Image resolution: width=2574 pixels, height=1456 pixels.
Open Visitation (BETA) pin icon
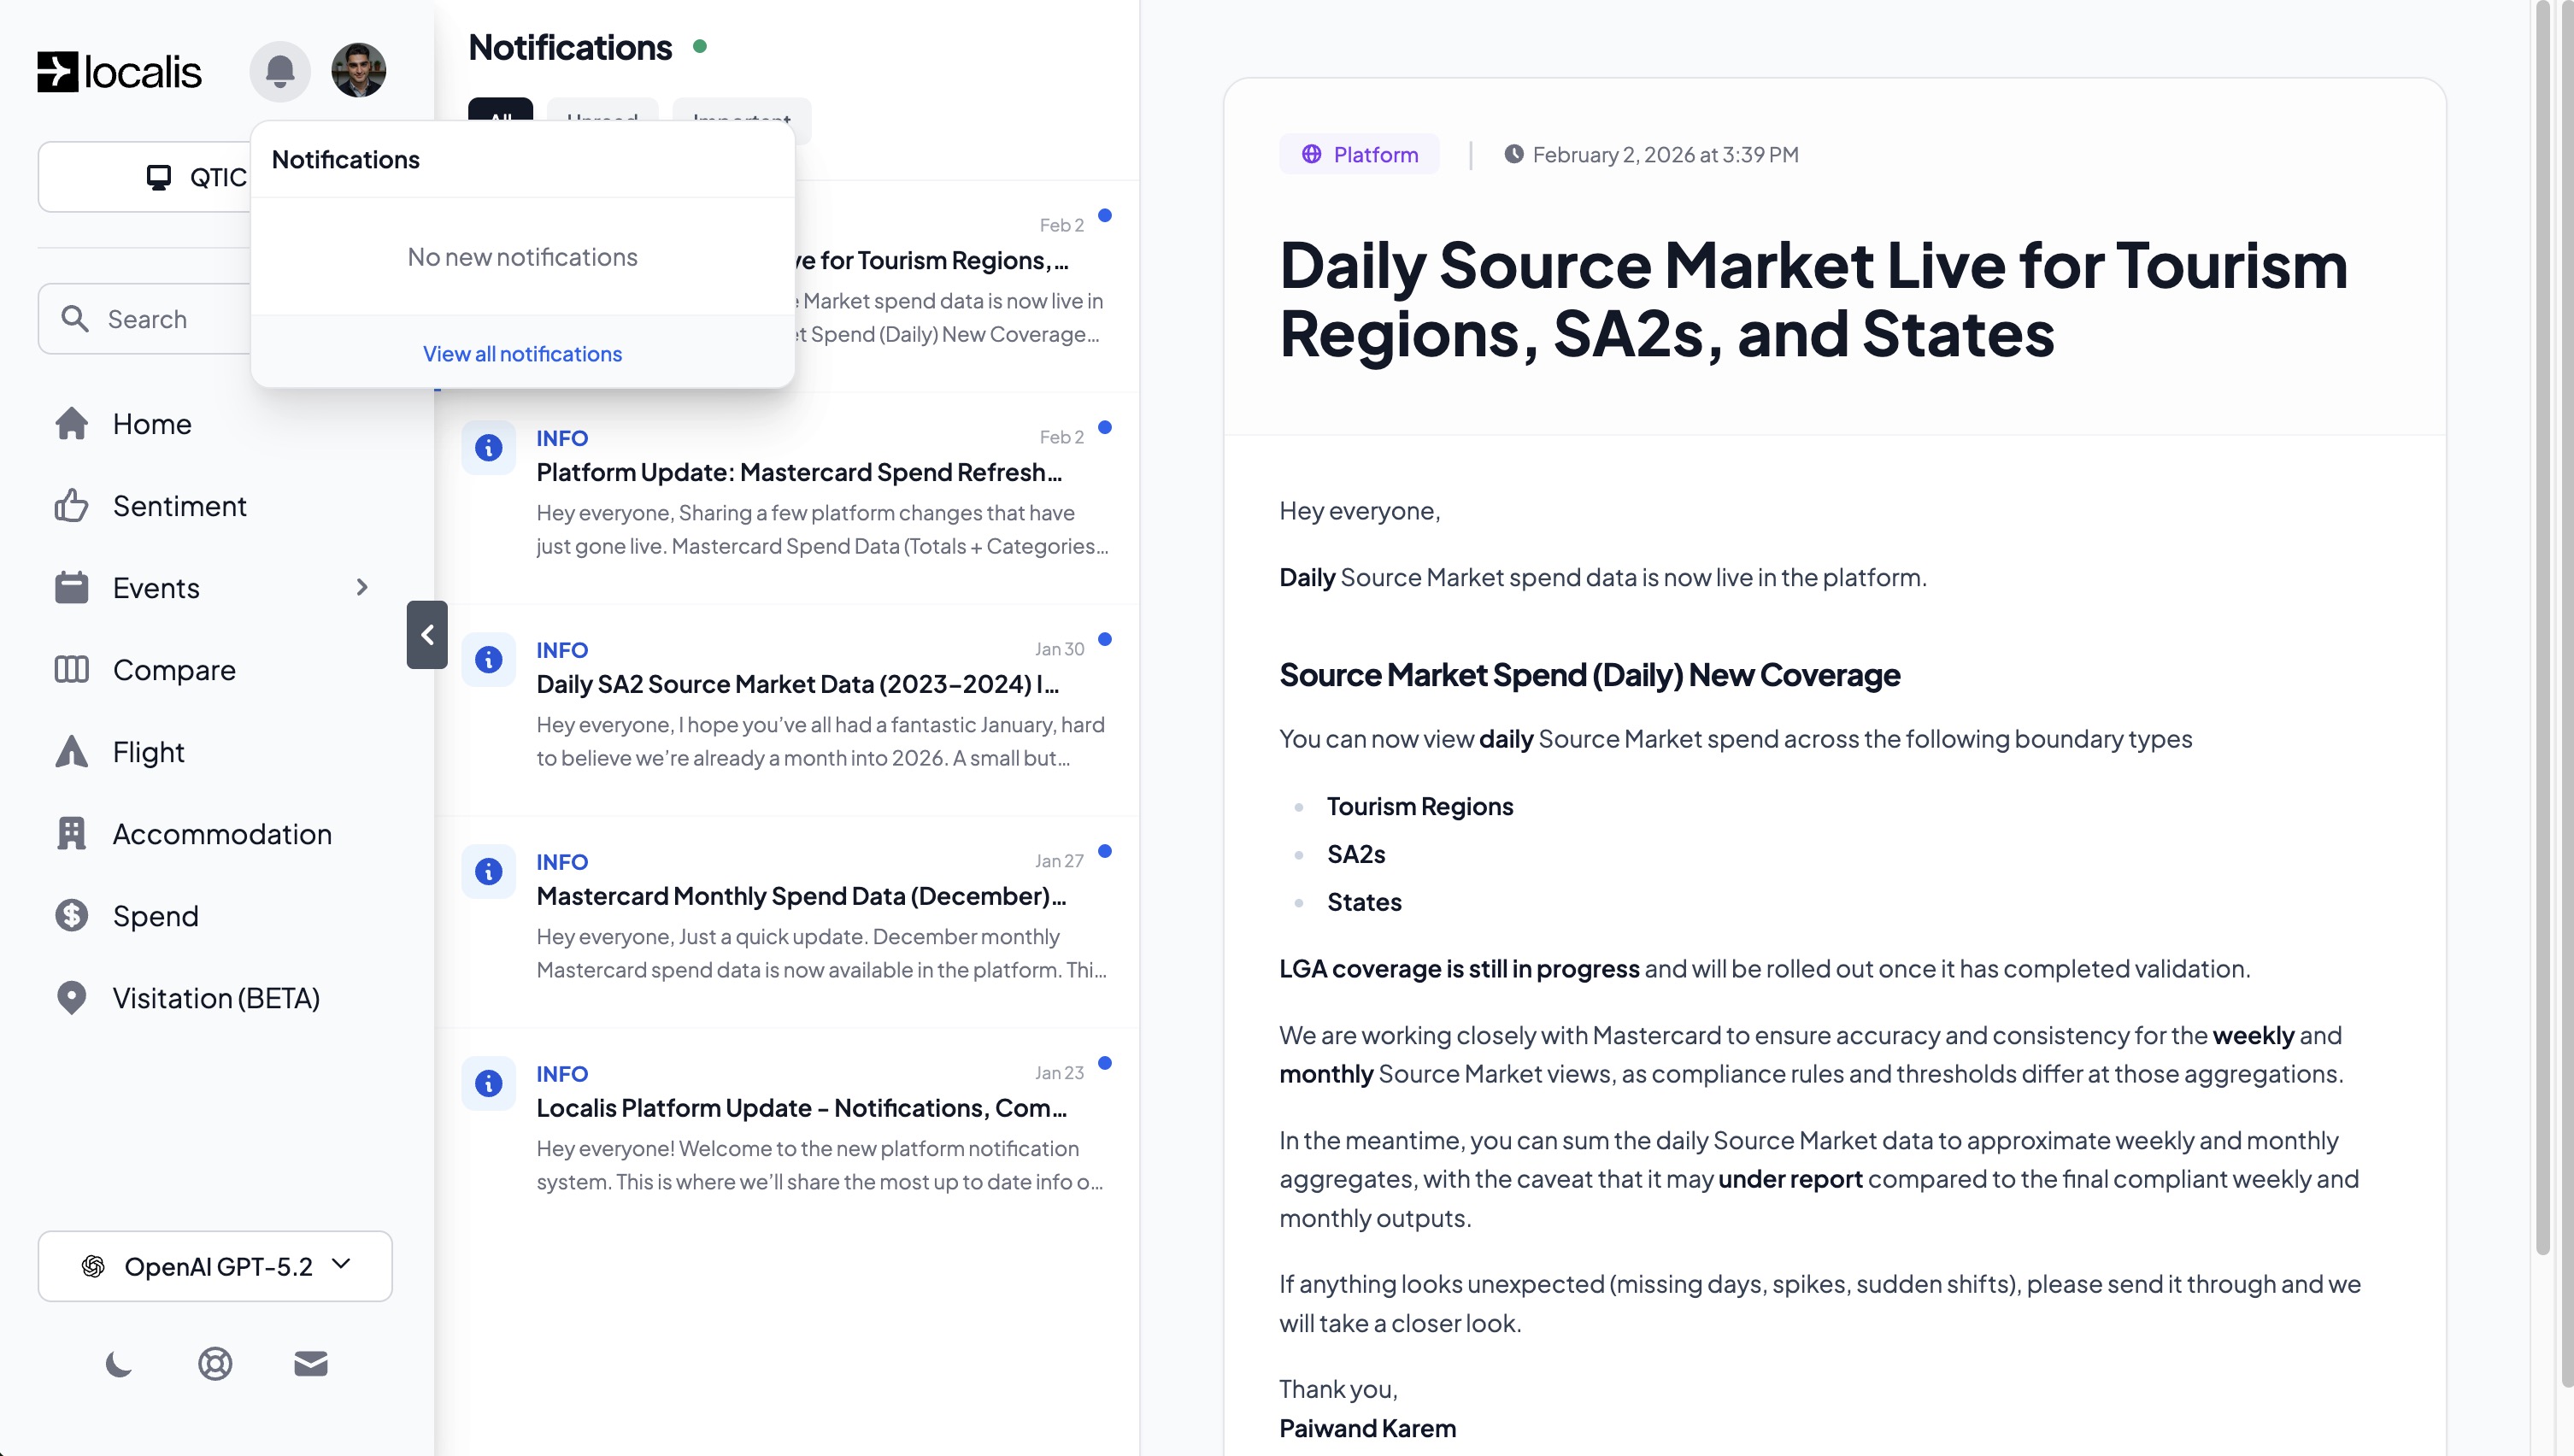pyautogui.click(x=71, y=998)
